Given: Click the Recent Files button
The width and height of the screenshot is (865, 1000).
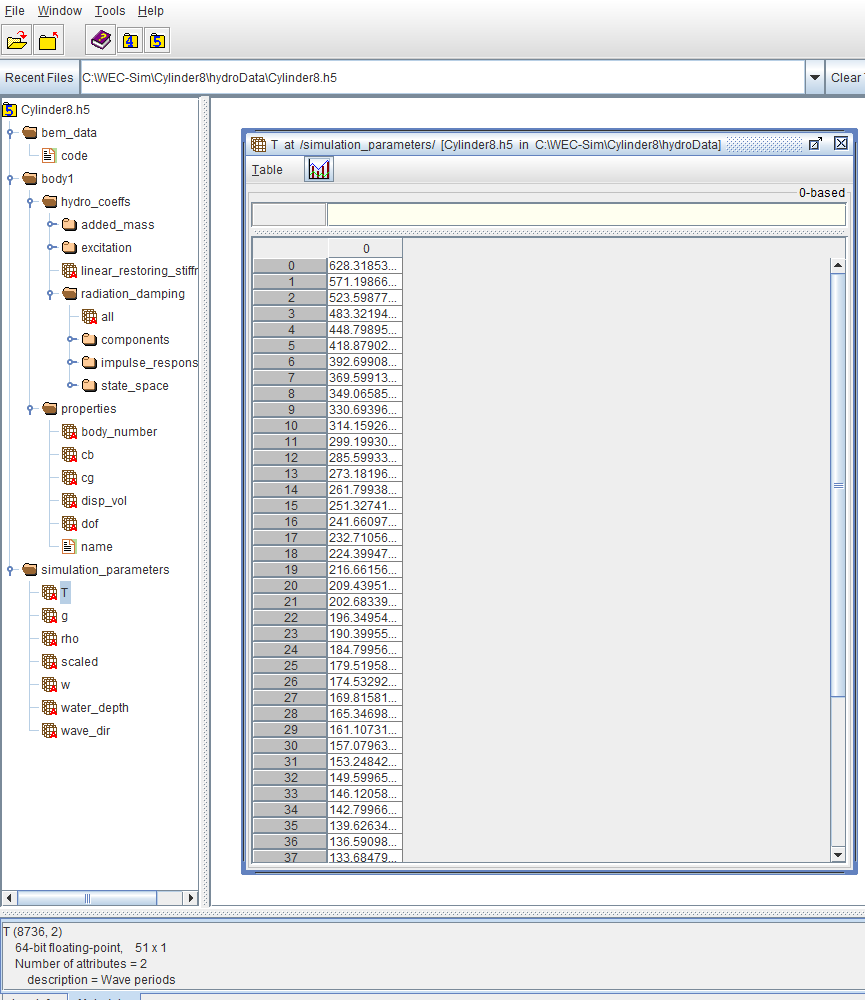Looking at the screenshot, I should 39,77.
